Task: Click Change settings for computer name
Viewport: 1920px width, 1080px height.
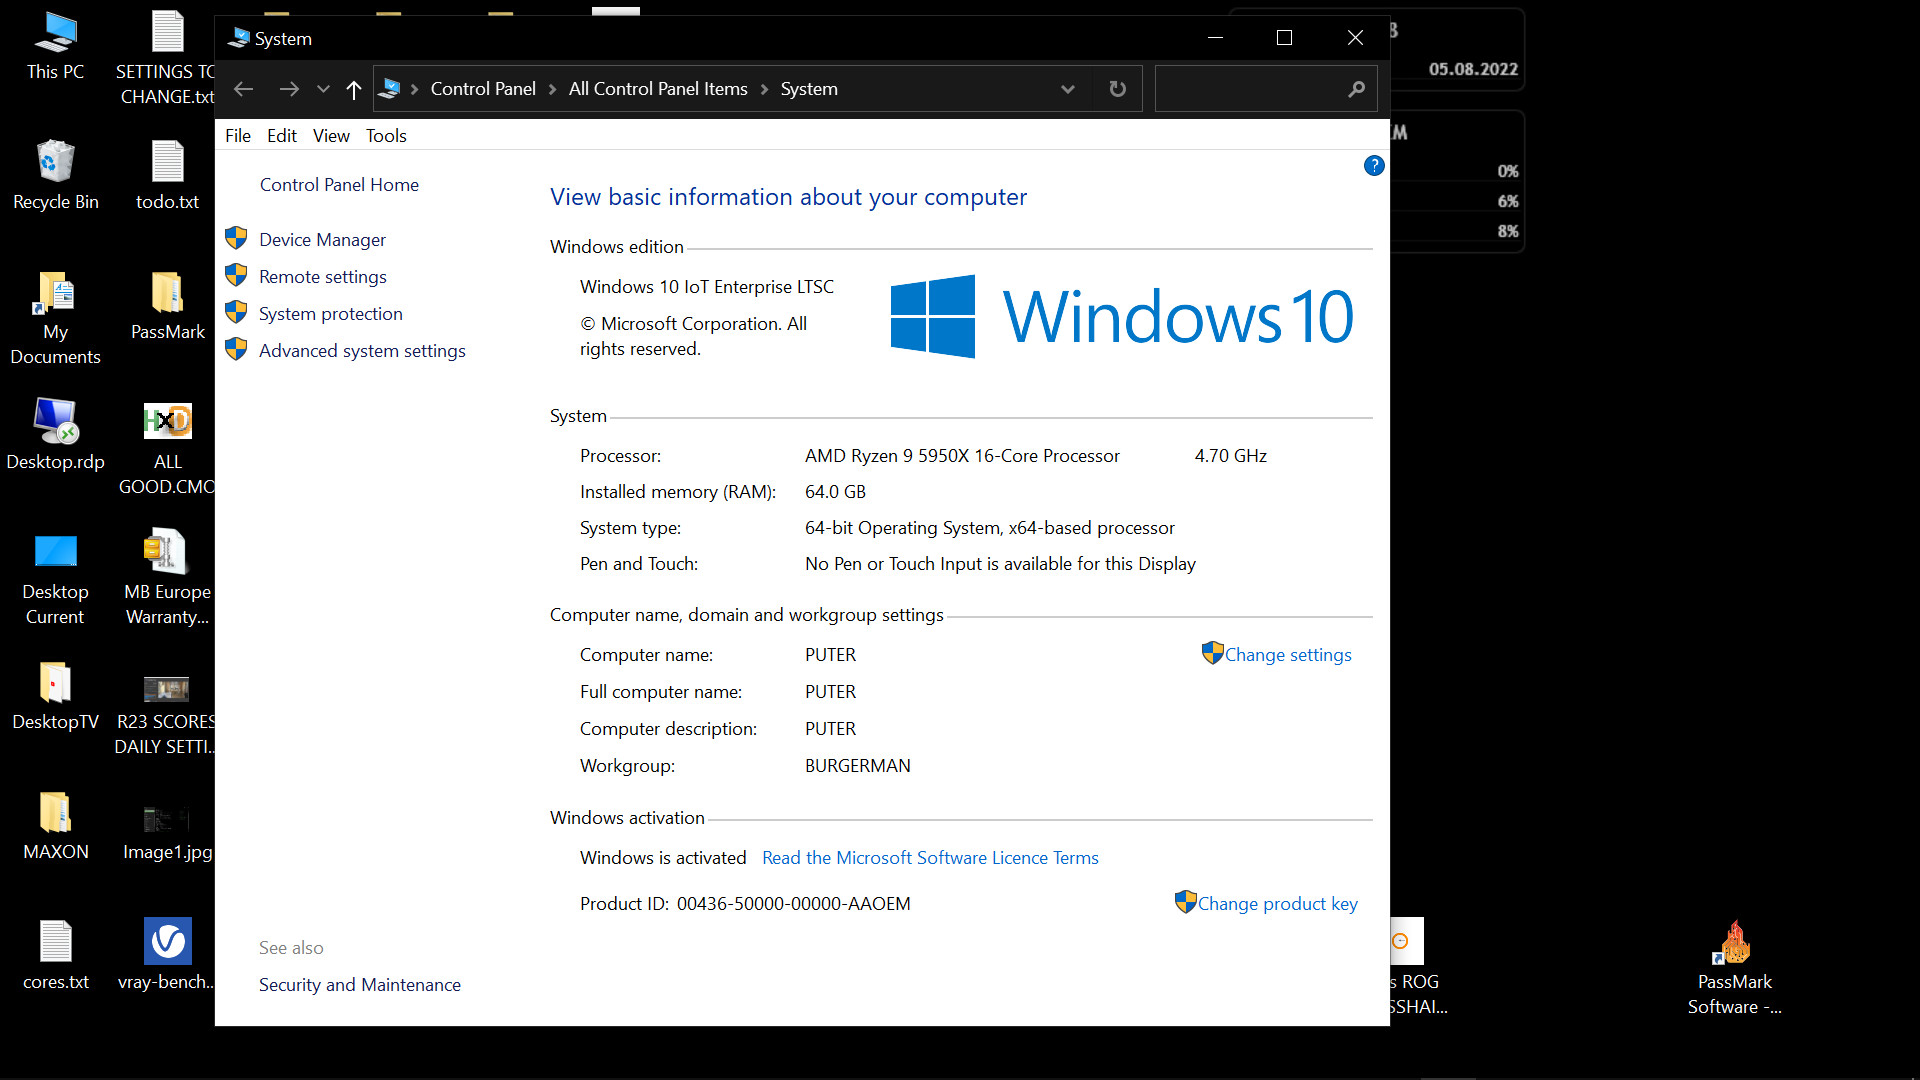Action: [x=1287, y=655]
